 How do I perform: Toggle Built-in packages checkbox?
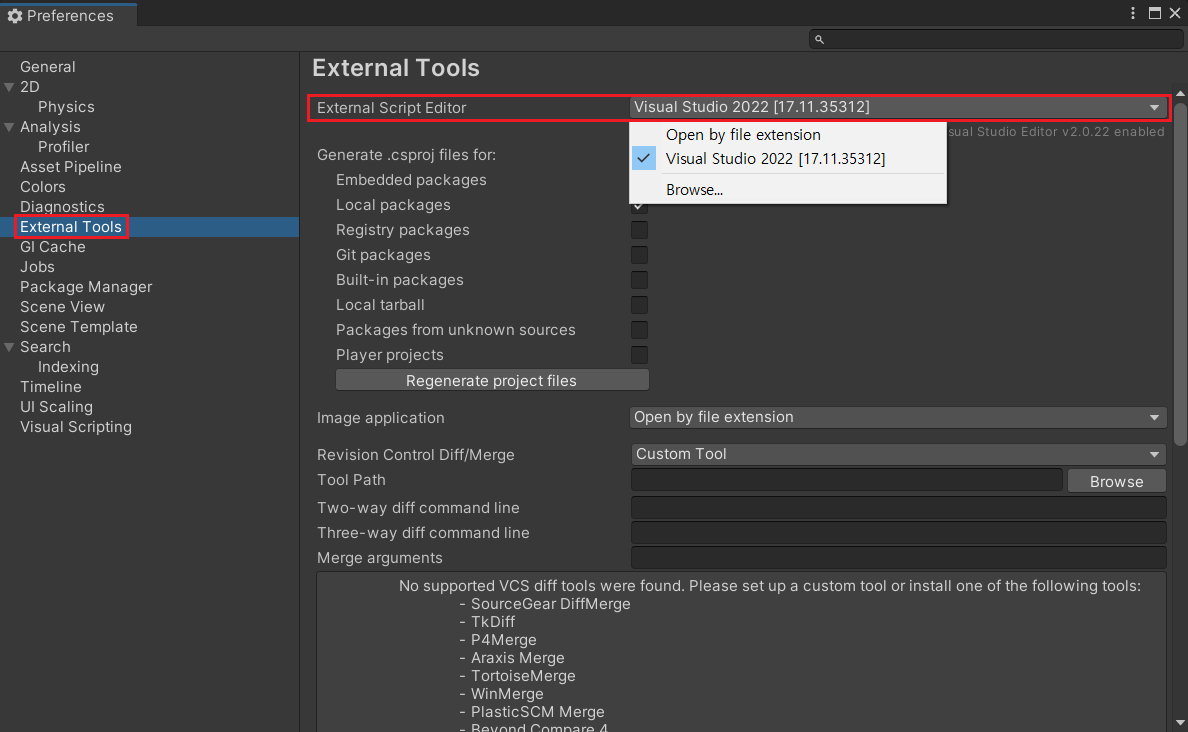tap(639, 280)
